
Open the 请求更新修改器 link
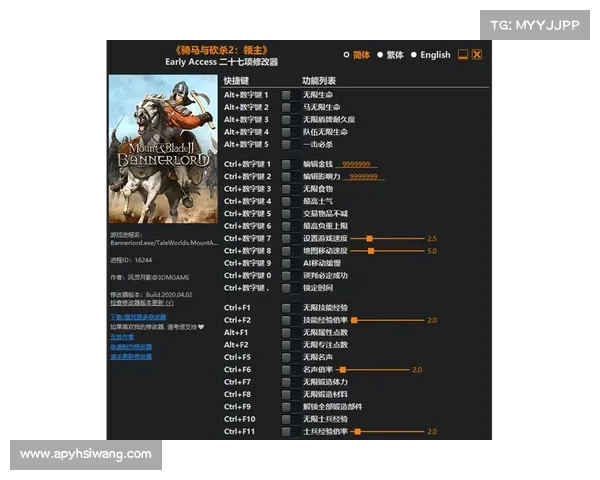coord(131,356)
